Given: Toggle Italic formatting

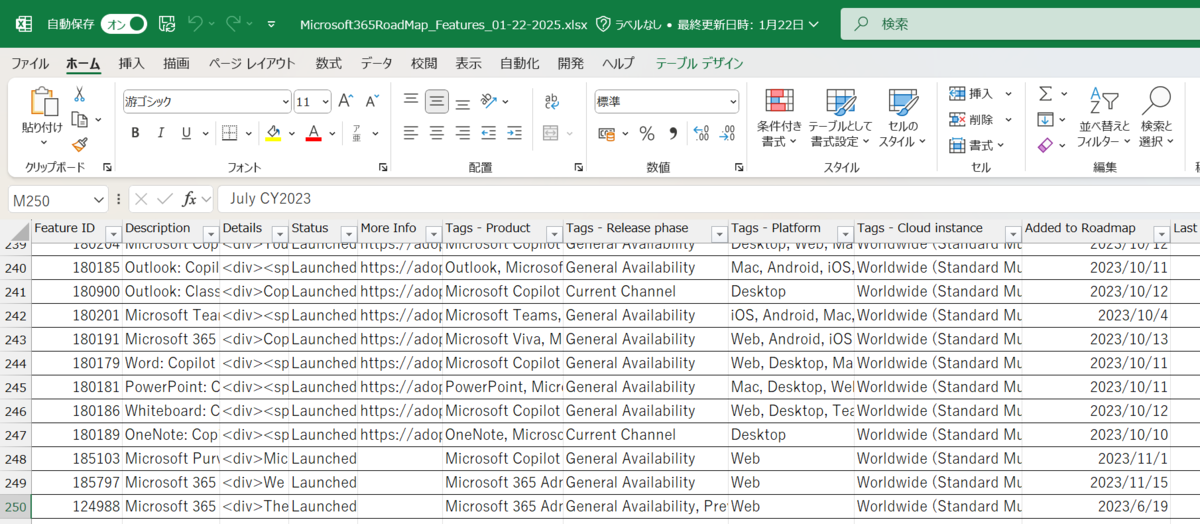Looking at the screenshot, I should click(x=161, y=133).
